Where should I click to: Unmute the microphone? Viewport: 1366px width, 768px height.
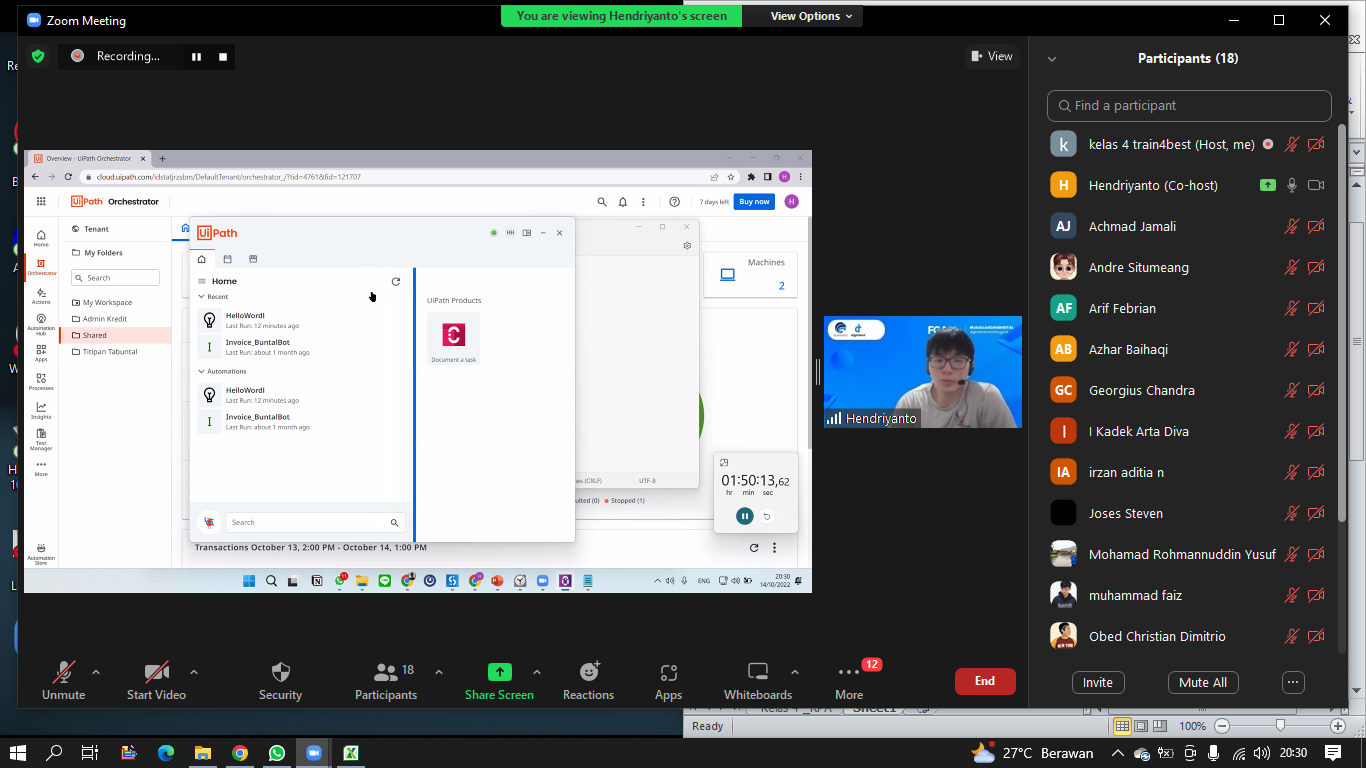pyautogui.click(x=64, y=681)
